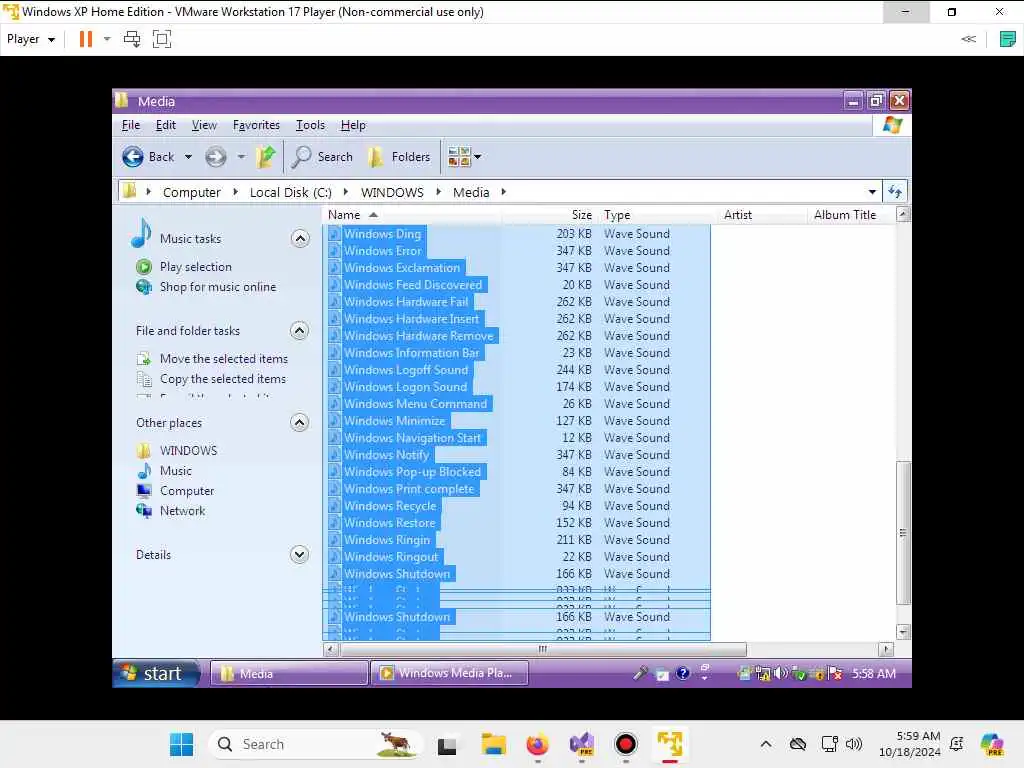Open the VMware Player menu dropdown
The height and width of the screenshot is (768, 1024).
coord(31,39)
